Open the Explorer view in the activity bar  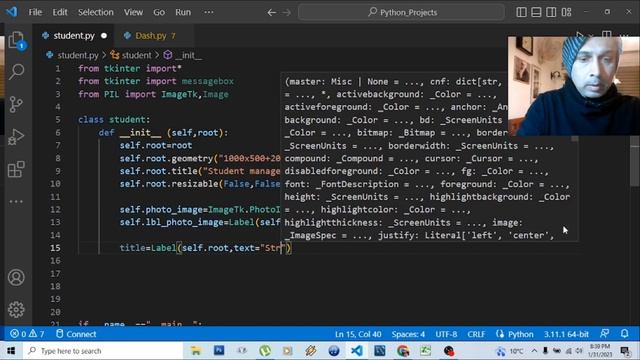(16, 40)
